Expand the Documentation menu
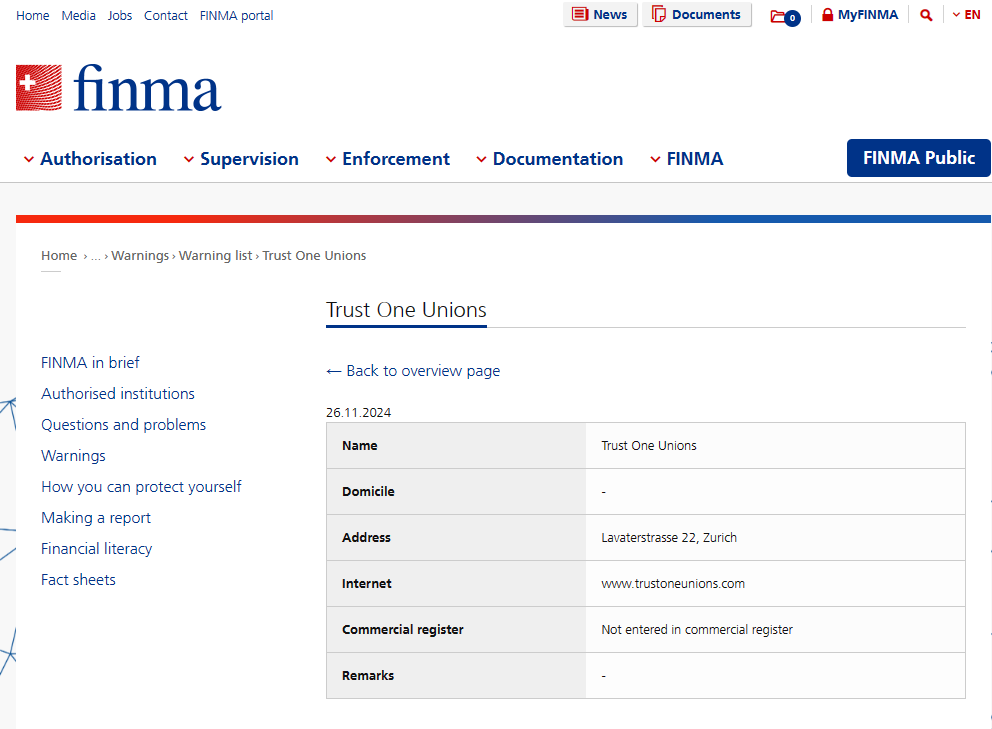 550,159
